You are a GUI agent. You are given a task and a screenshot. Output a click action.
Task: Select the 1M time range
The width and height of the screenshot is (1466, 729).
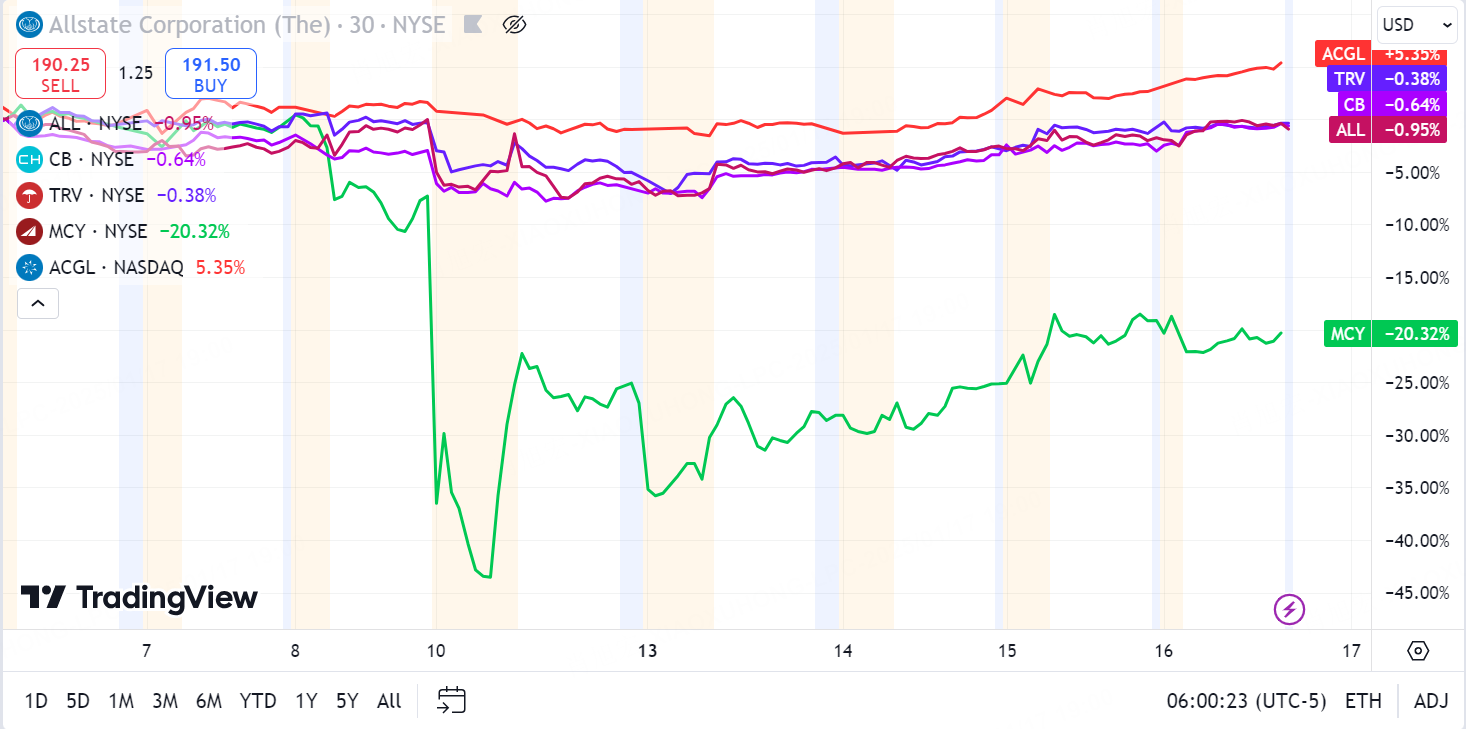[x=121, y=701]
